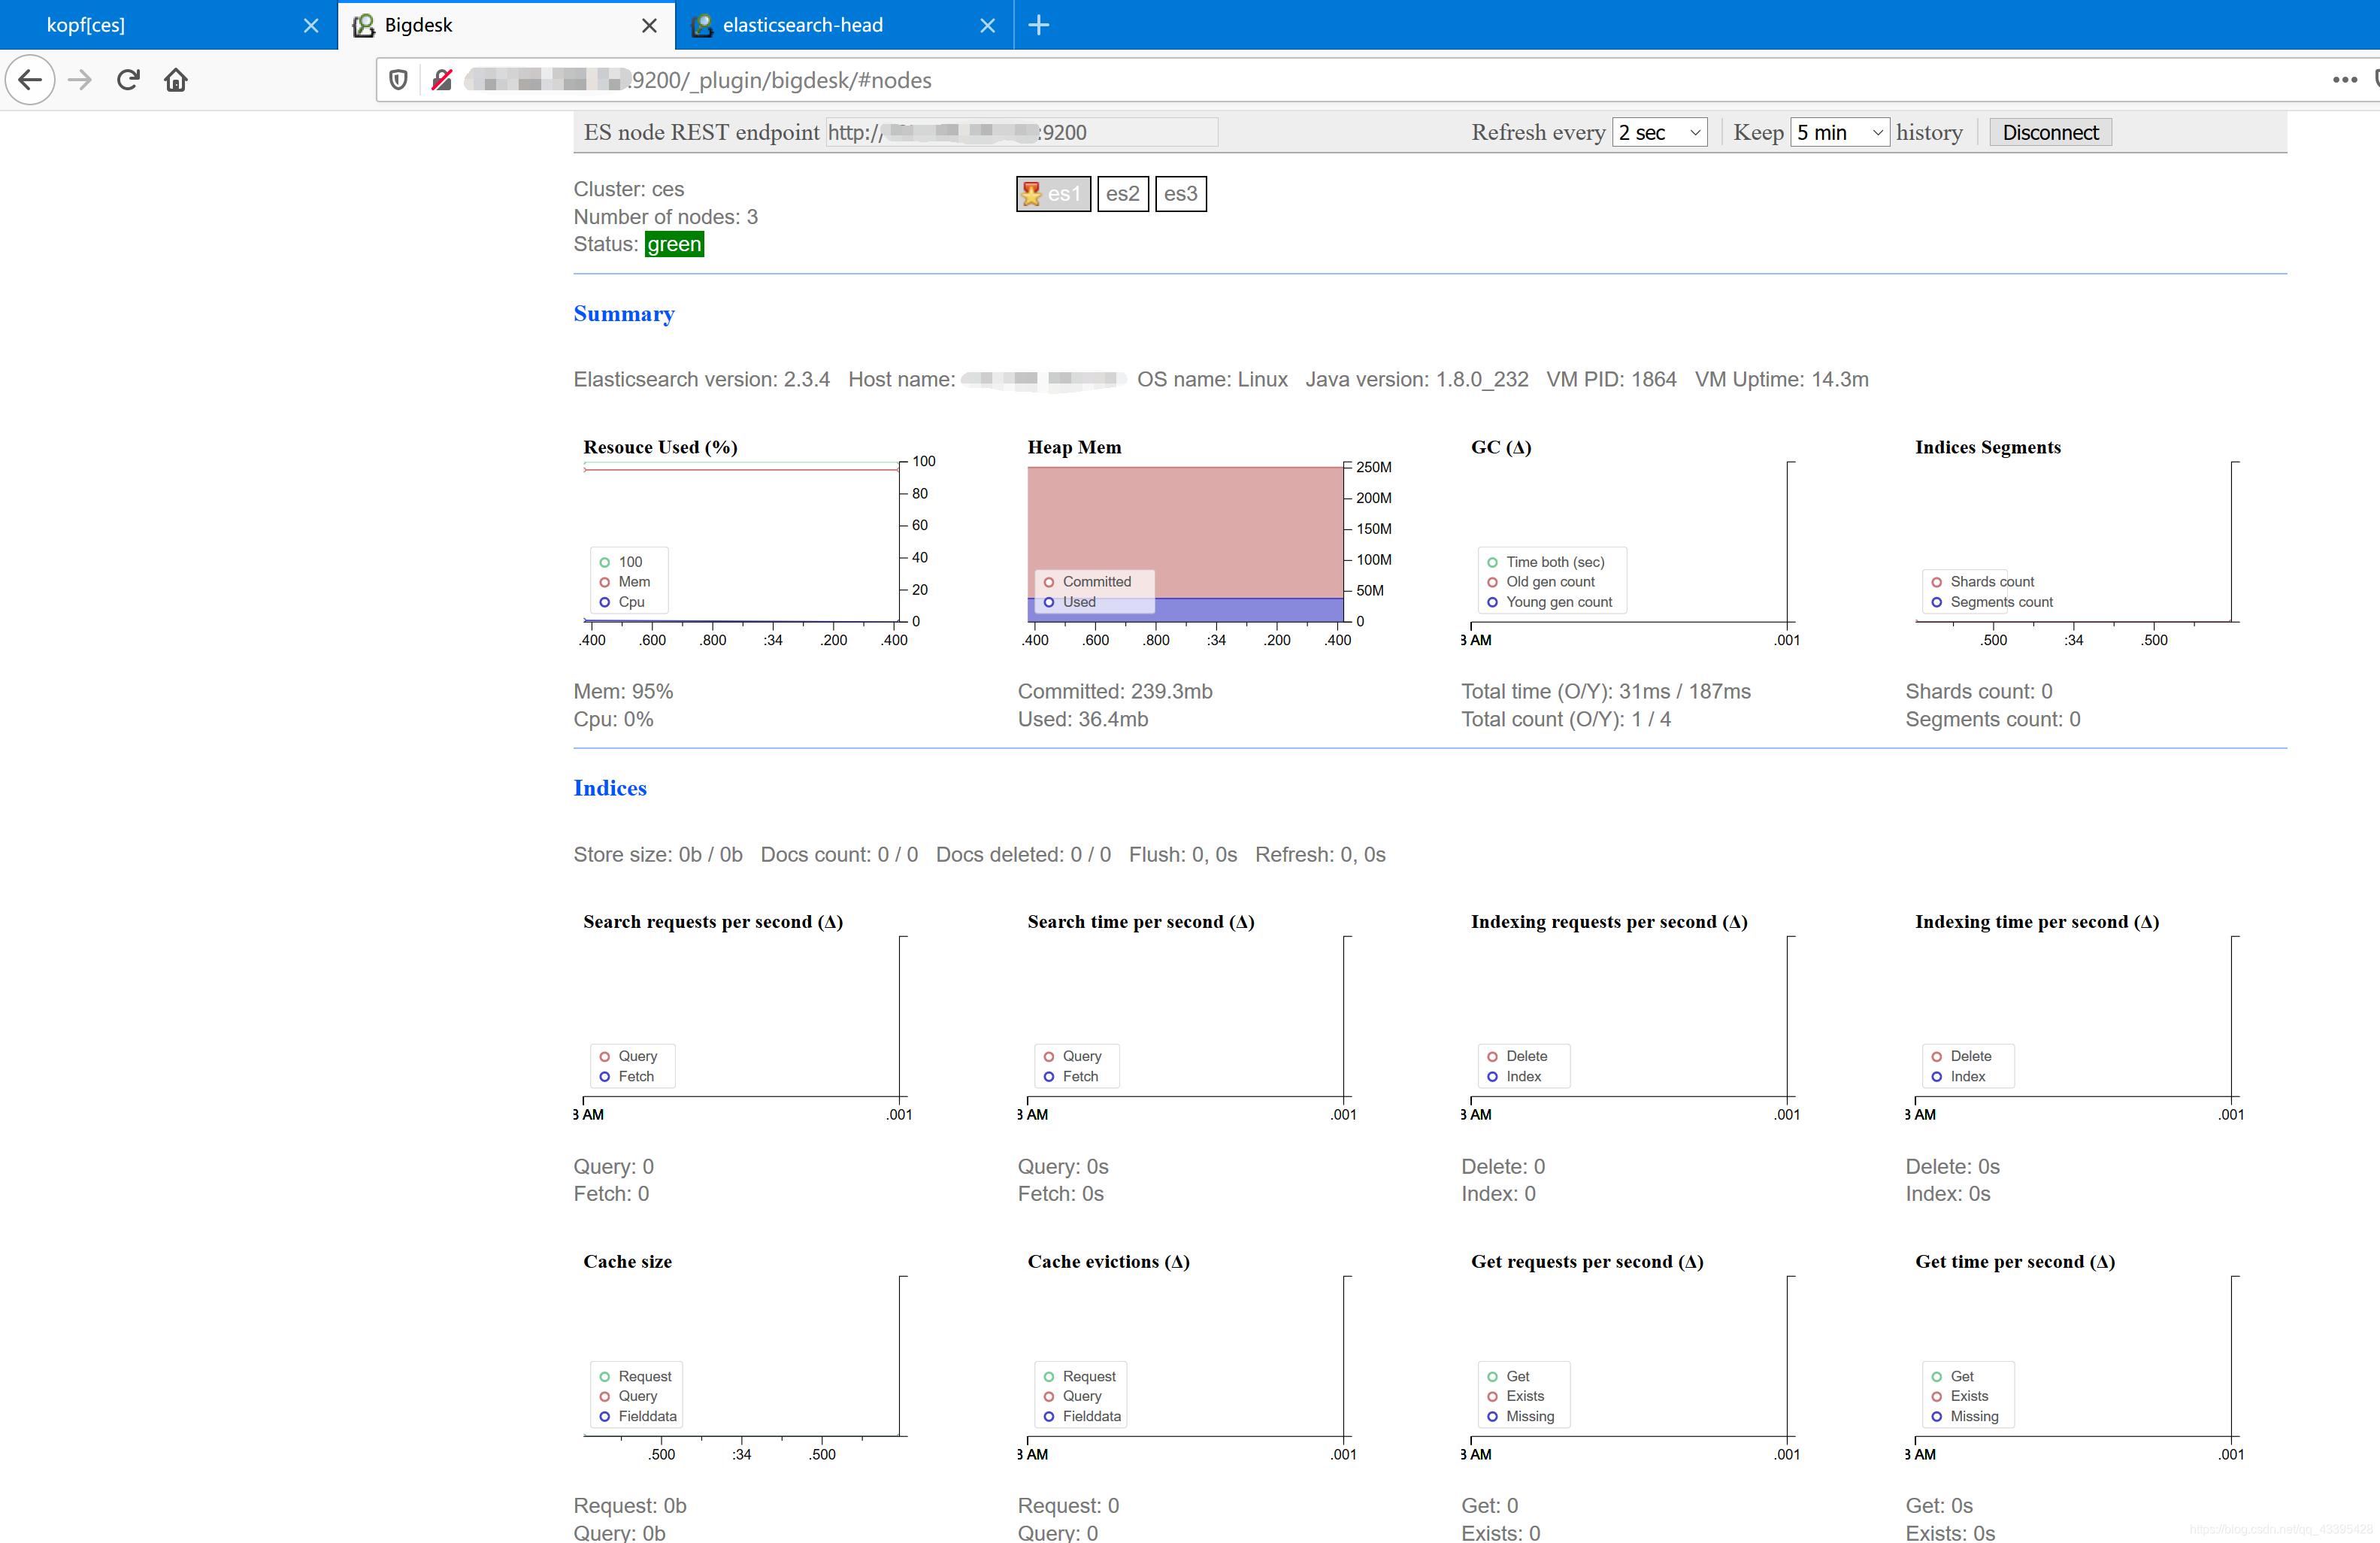The height and width of the screenshot is (1543, 2380).
Task: Click the Resouce Used (%) chart title
Action: 660,447
